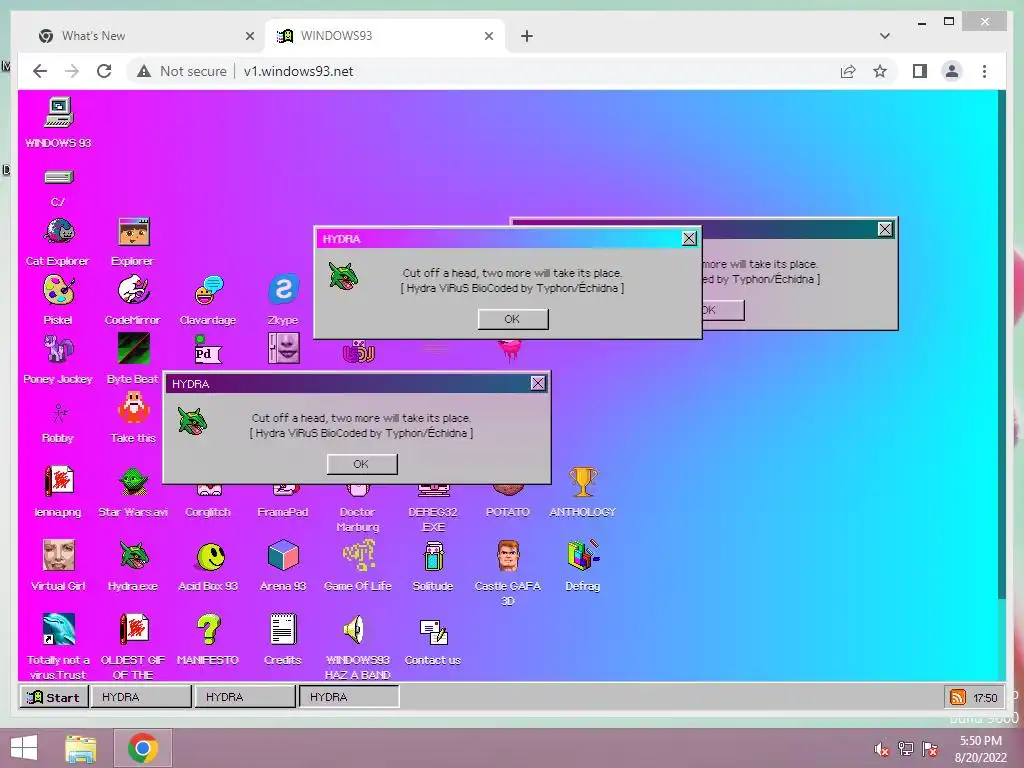Go back in browser history
Image resolution: width=1024 pixels, height=768 pixels.
click(40, 71)
